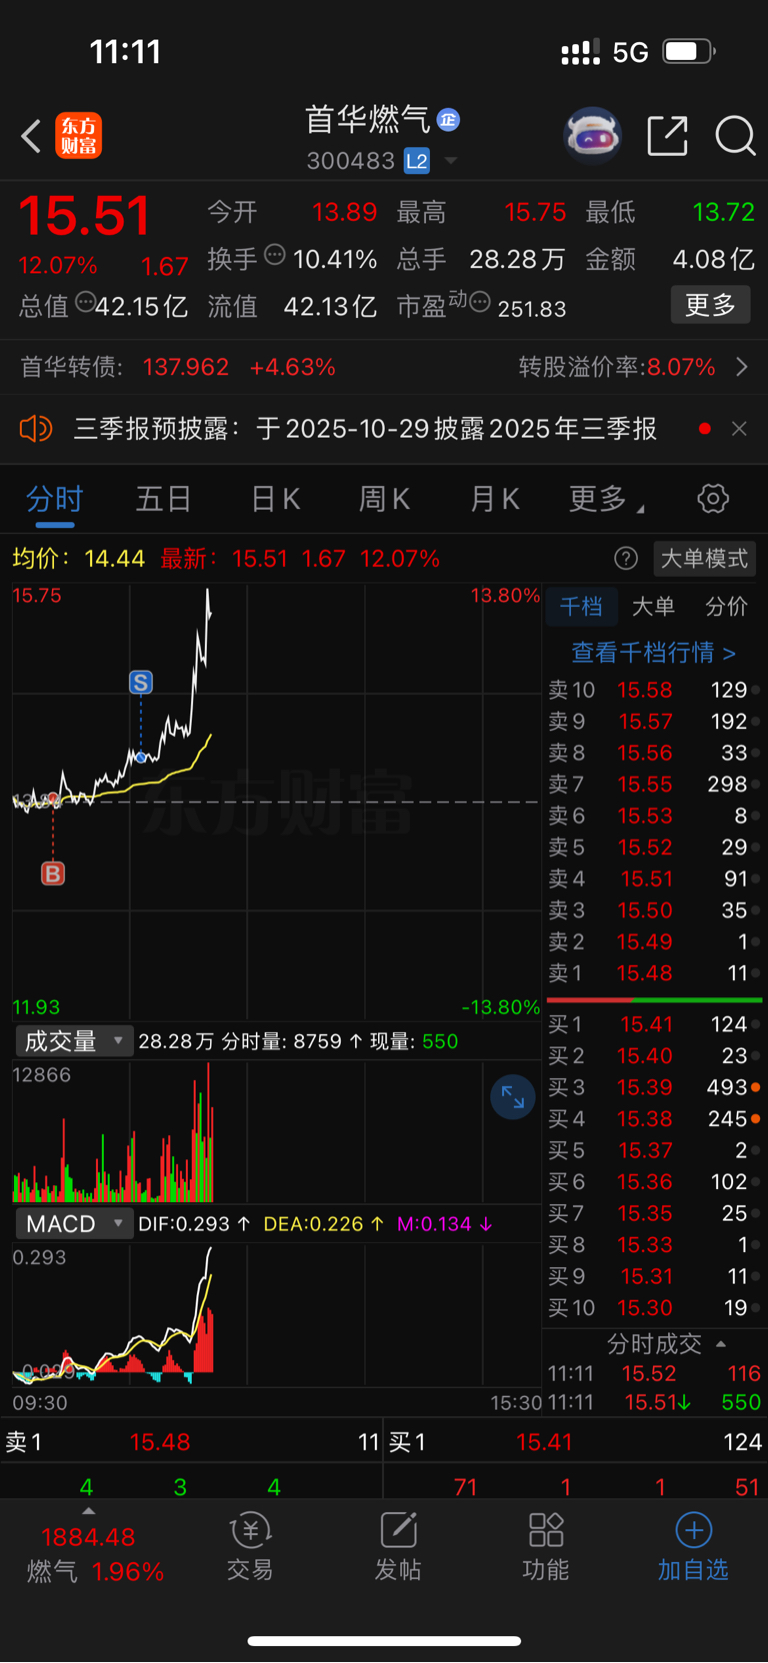Switch to 日K tab

(275, 498)
